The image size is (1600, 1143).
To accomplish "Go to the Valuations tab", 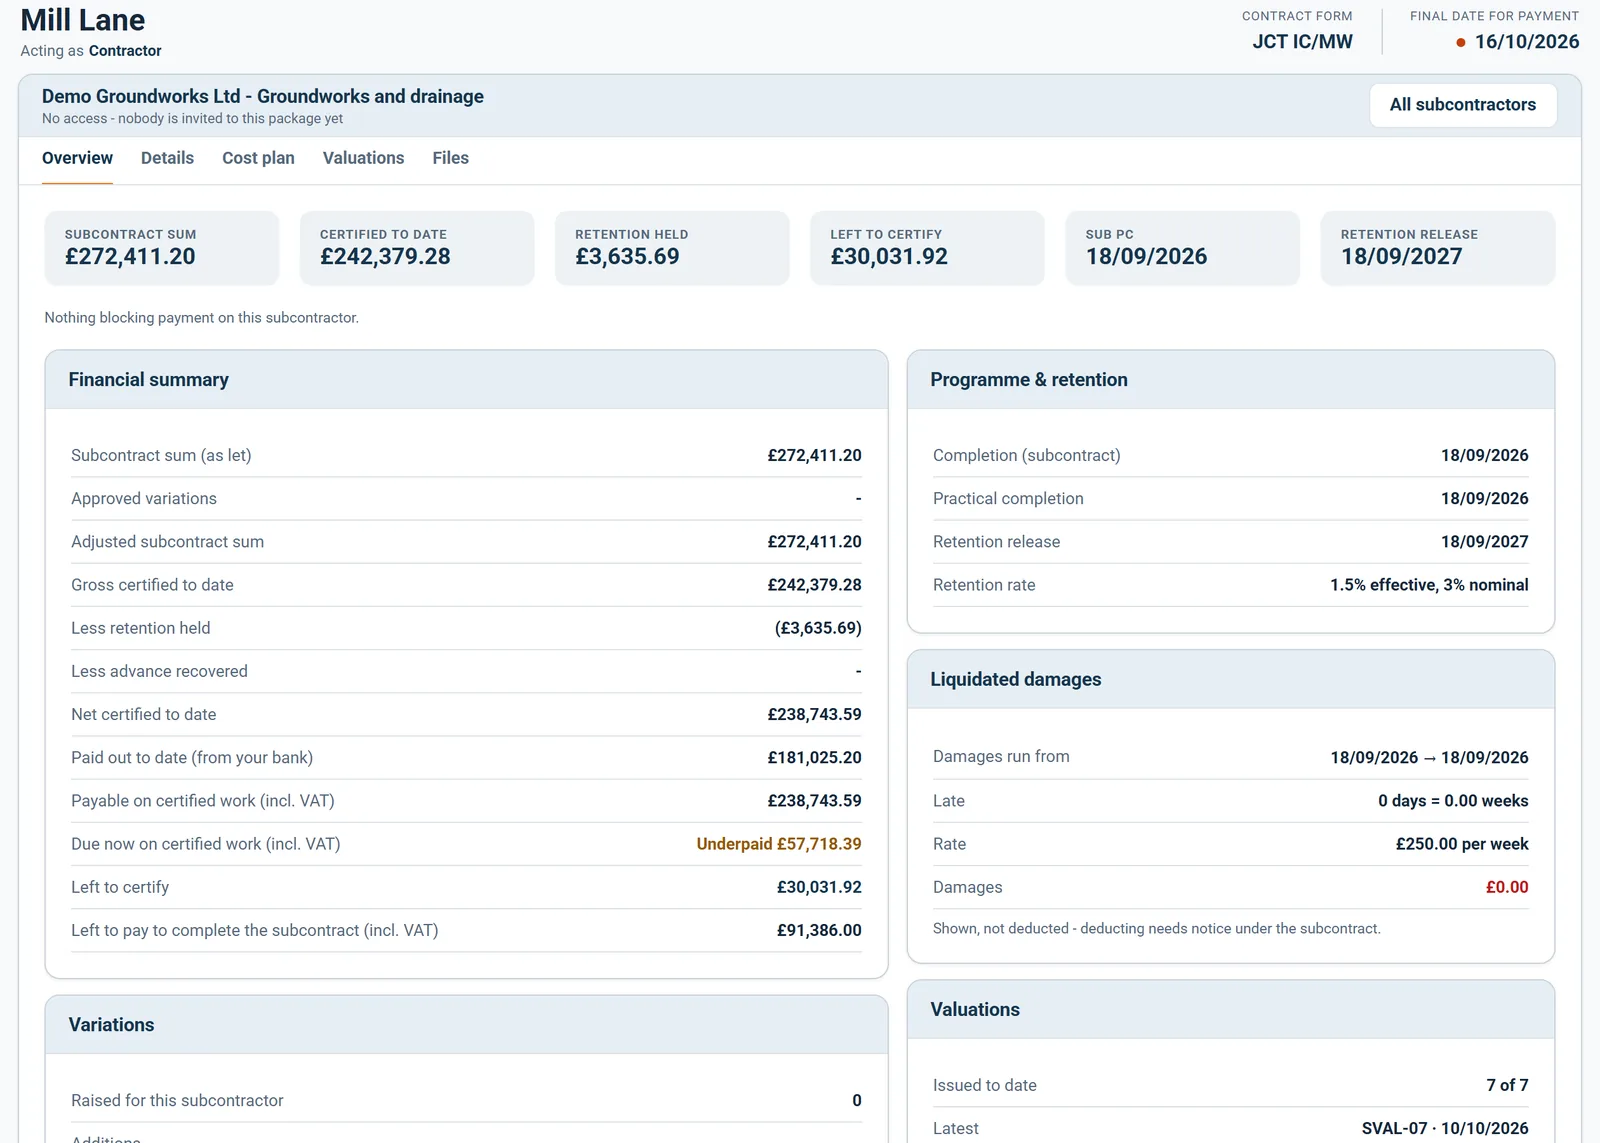I will [x=363, y=158].
